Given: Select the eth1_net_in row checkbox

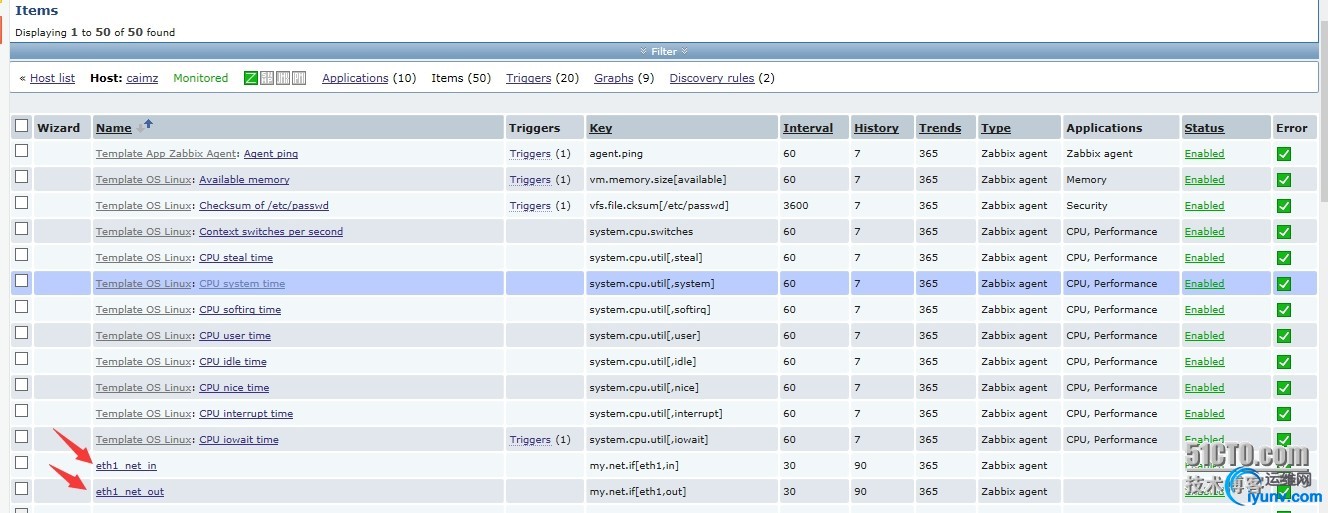Looking at the screenshot, I should point(21,463).
